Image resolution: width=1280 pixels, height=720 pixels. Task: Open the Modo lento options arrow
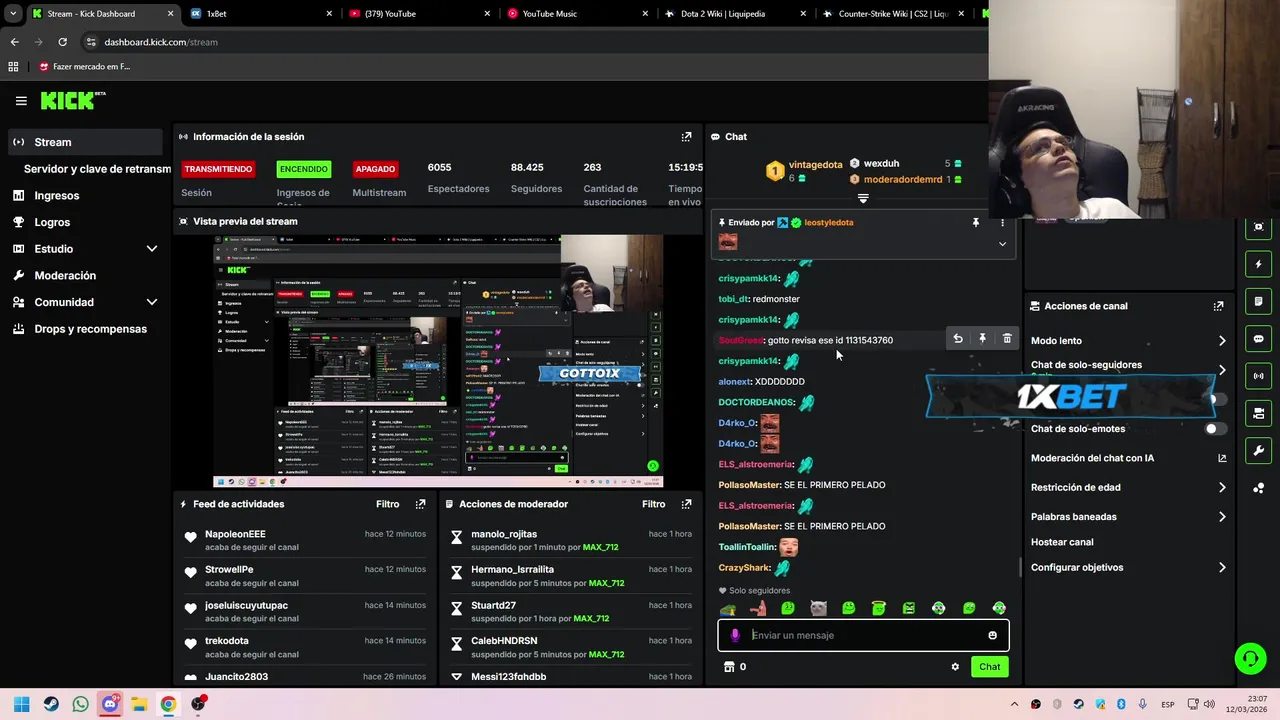tap(1221, 341)
